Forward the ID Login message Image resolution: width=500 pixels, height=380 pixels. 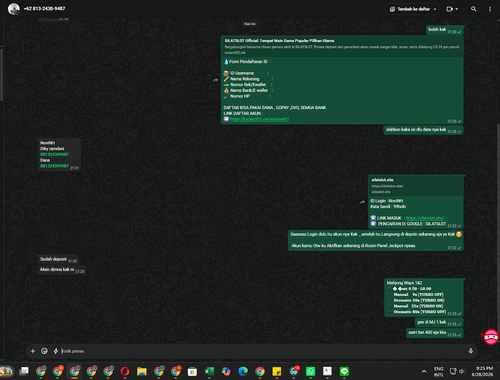[362, 202]
